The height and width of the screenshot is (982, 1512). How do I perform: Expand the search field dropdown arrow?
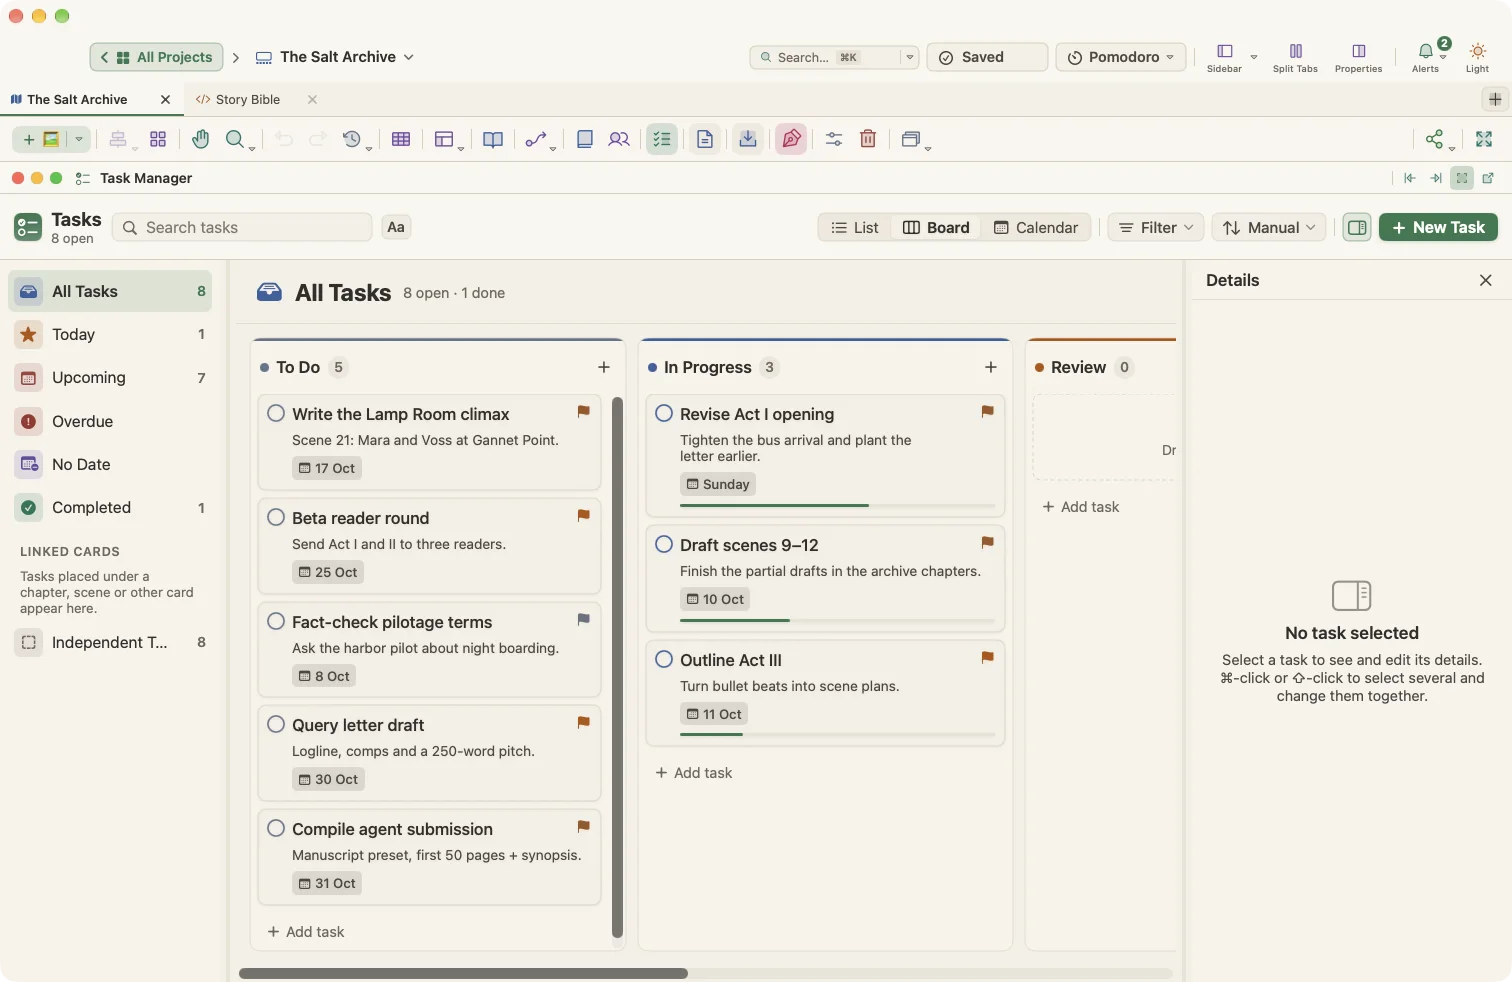tap(909, 57)
